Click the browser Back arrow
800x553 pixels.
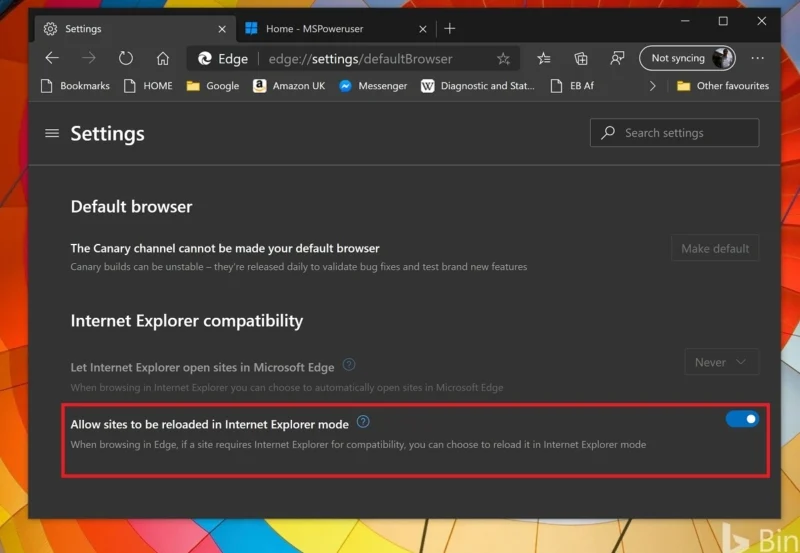52,58
